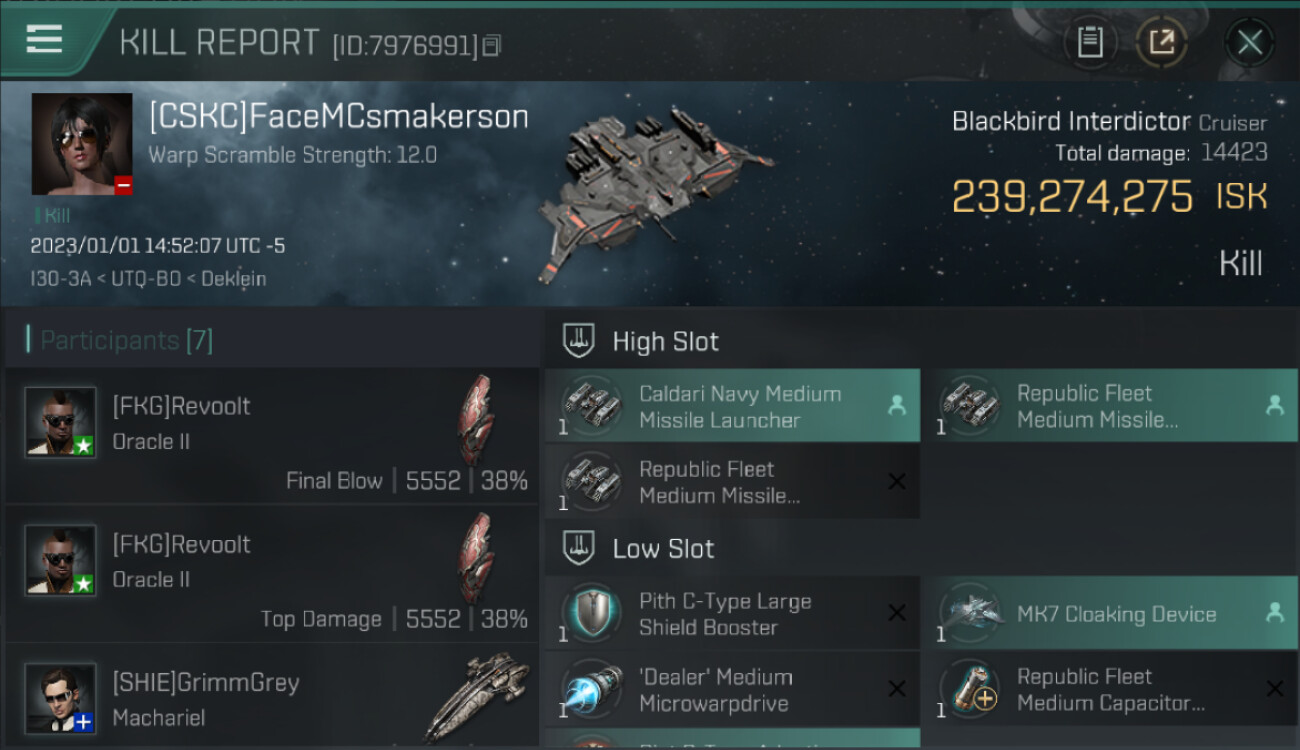Close the kill report window
Screen dimensions: 1300x750
[x=1249, y=42]
